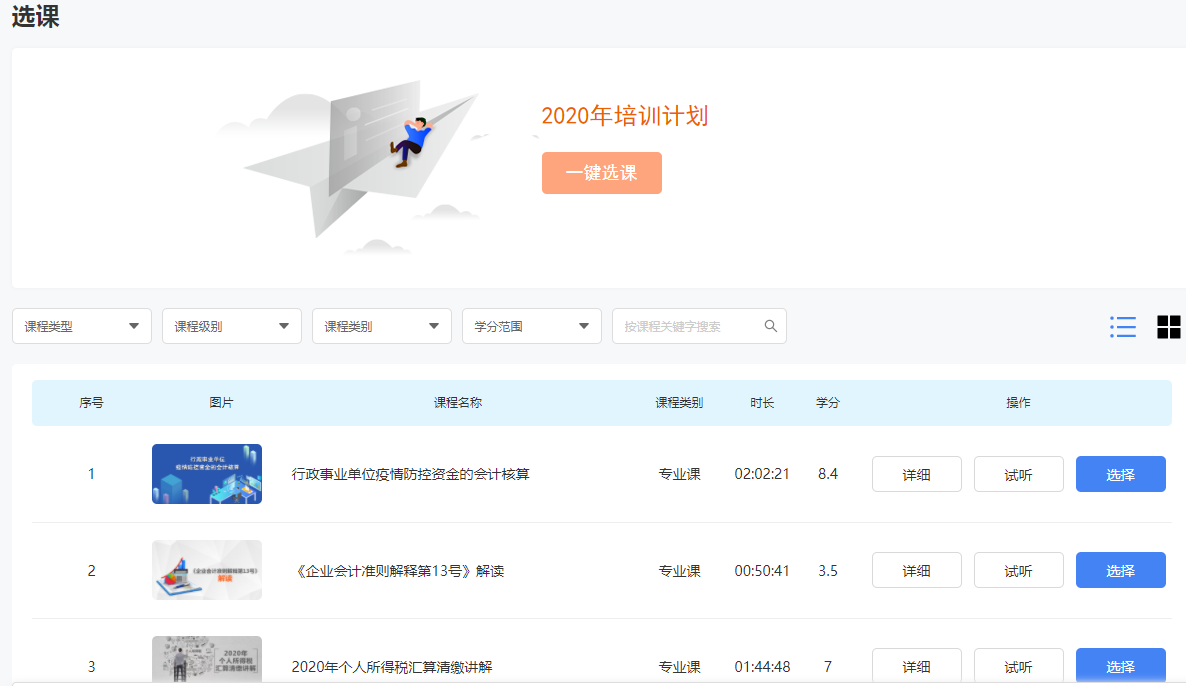This screenshot has width=1186, height=686.
Task: Click 试听 for 2020年个人所得税汇算清缴讲解
Action: pos(1018,666)
